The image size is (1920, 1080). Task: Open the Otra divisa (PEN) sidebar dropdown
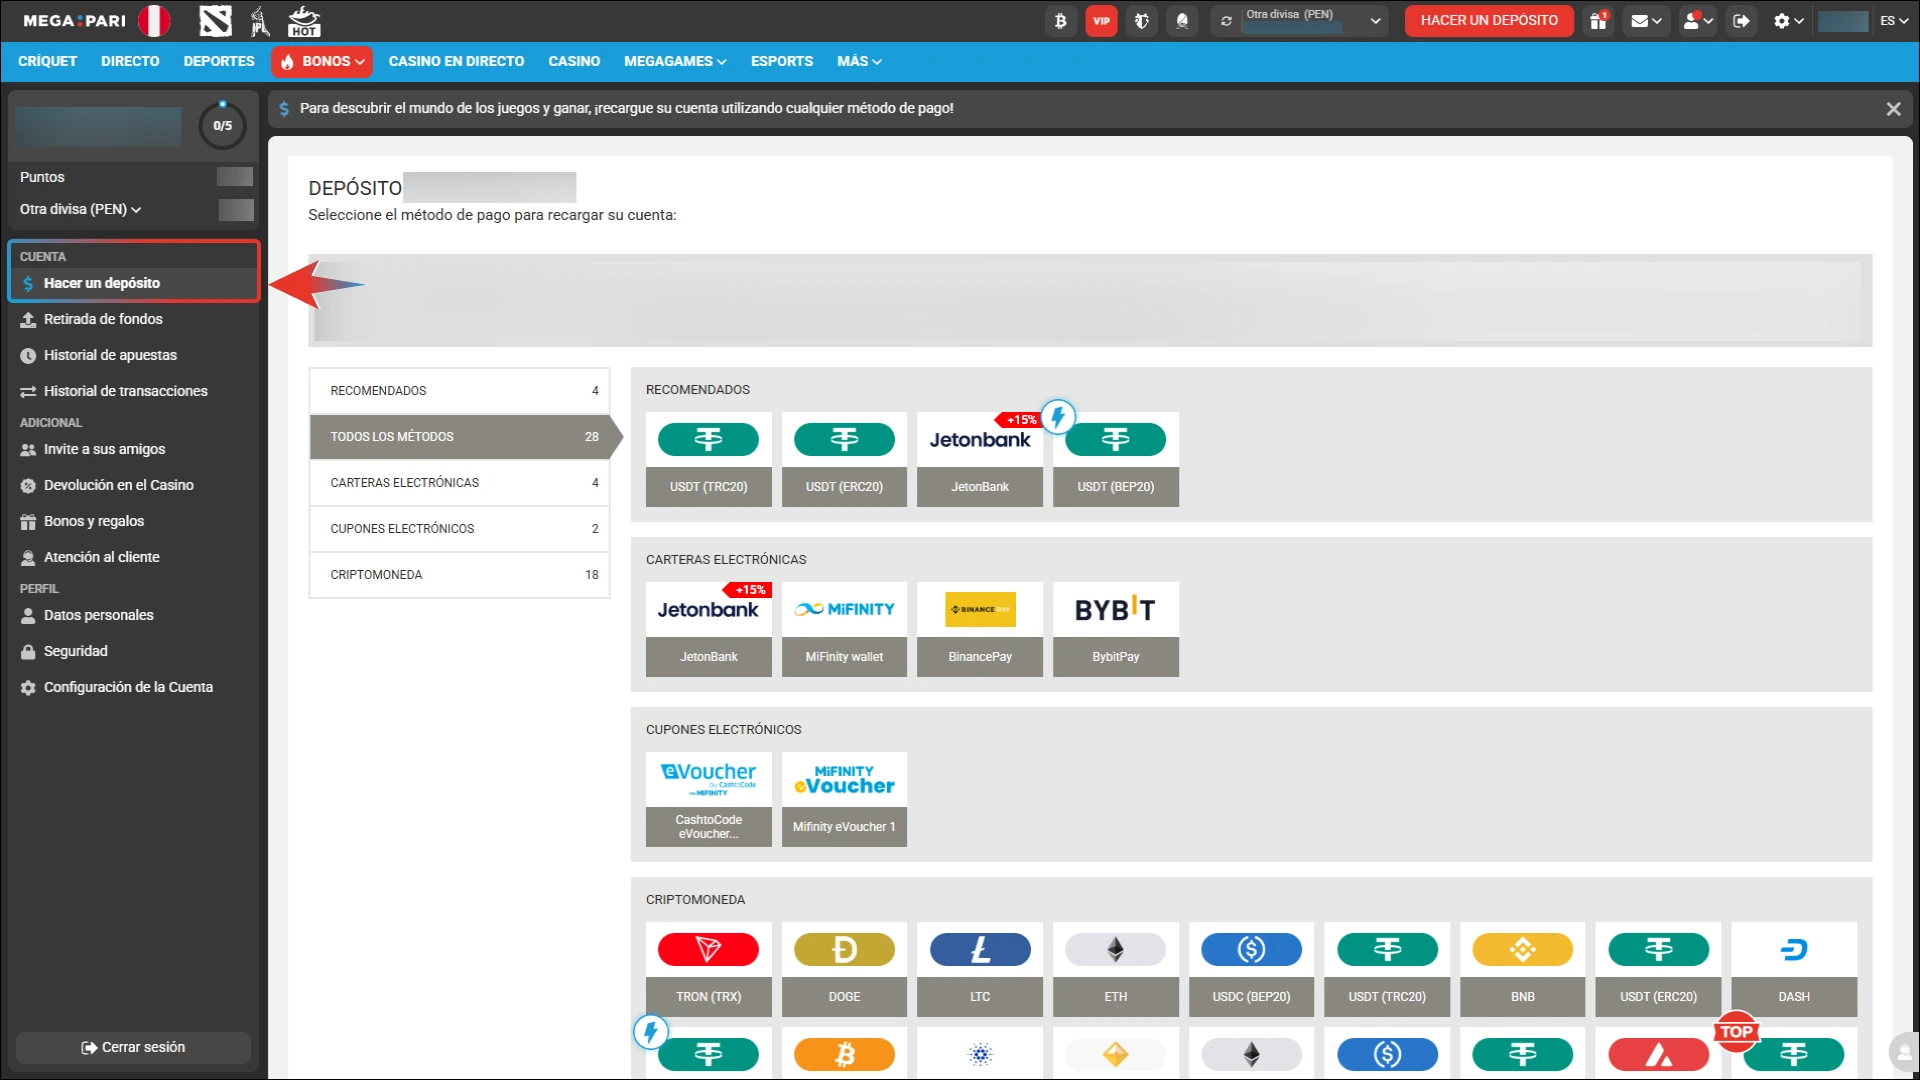coord(80,209)
